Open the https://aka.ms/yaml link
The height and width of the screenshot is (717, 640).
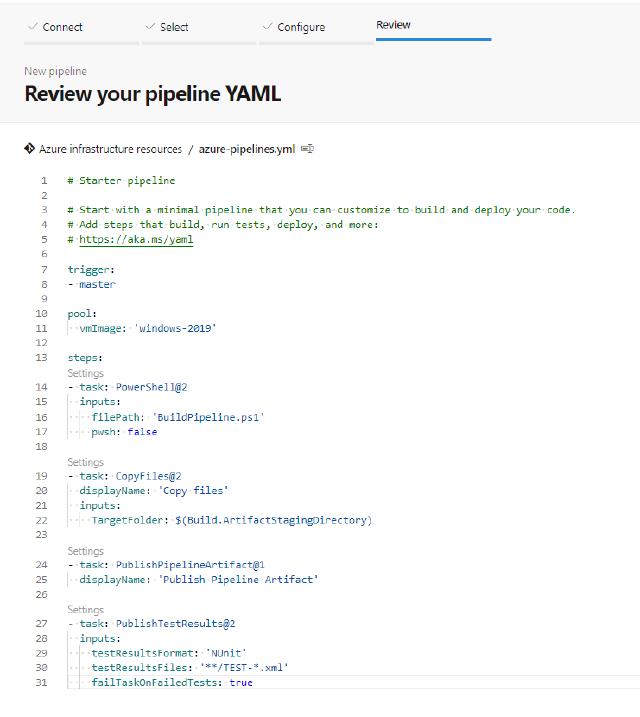coord(136,240)
